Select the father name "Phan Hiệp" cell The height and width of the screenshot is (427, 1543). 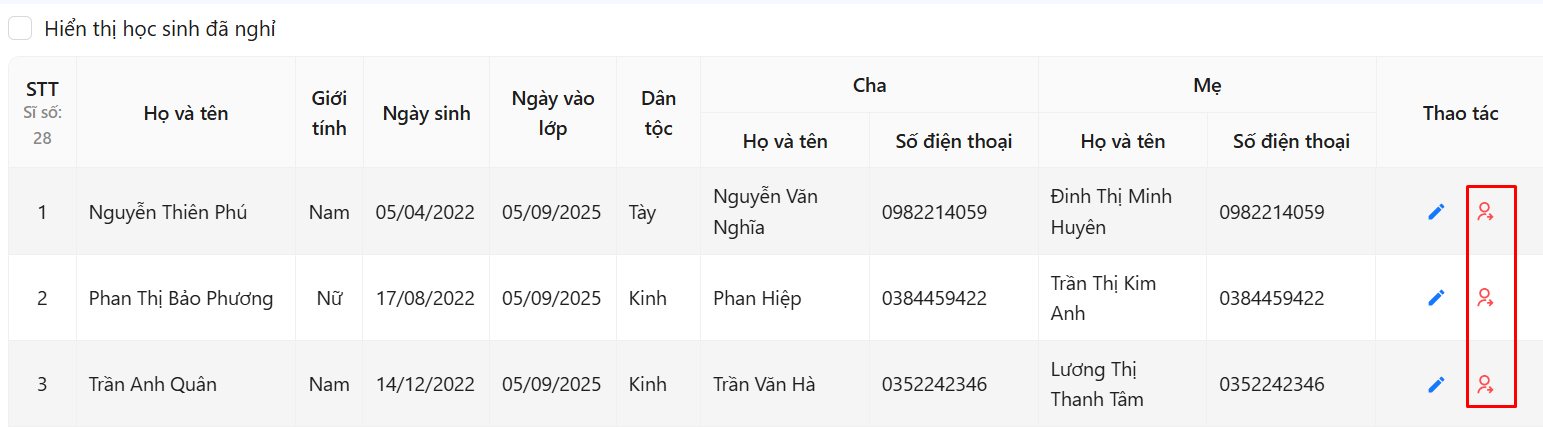pos(757,298)
